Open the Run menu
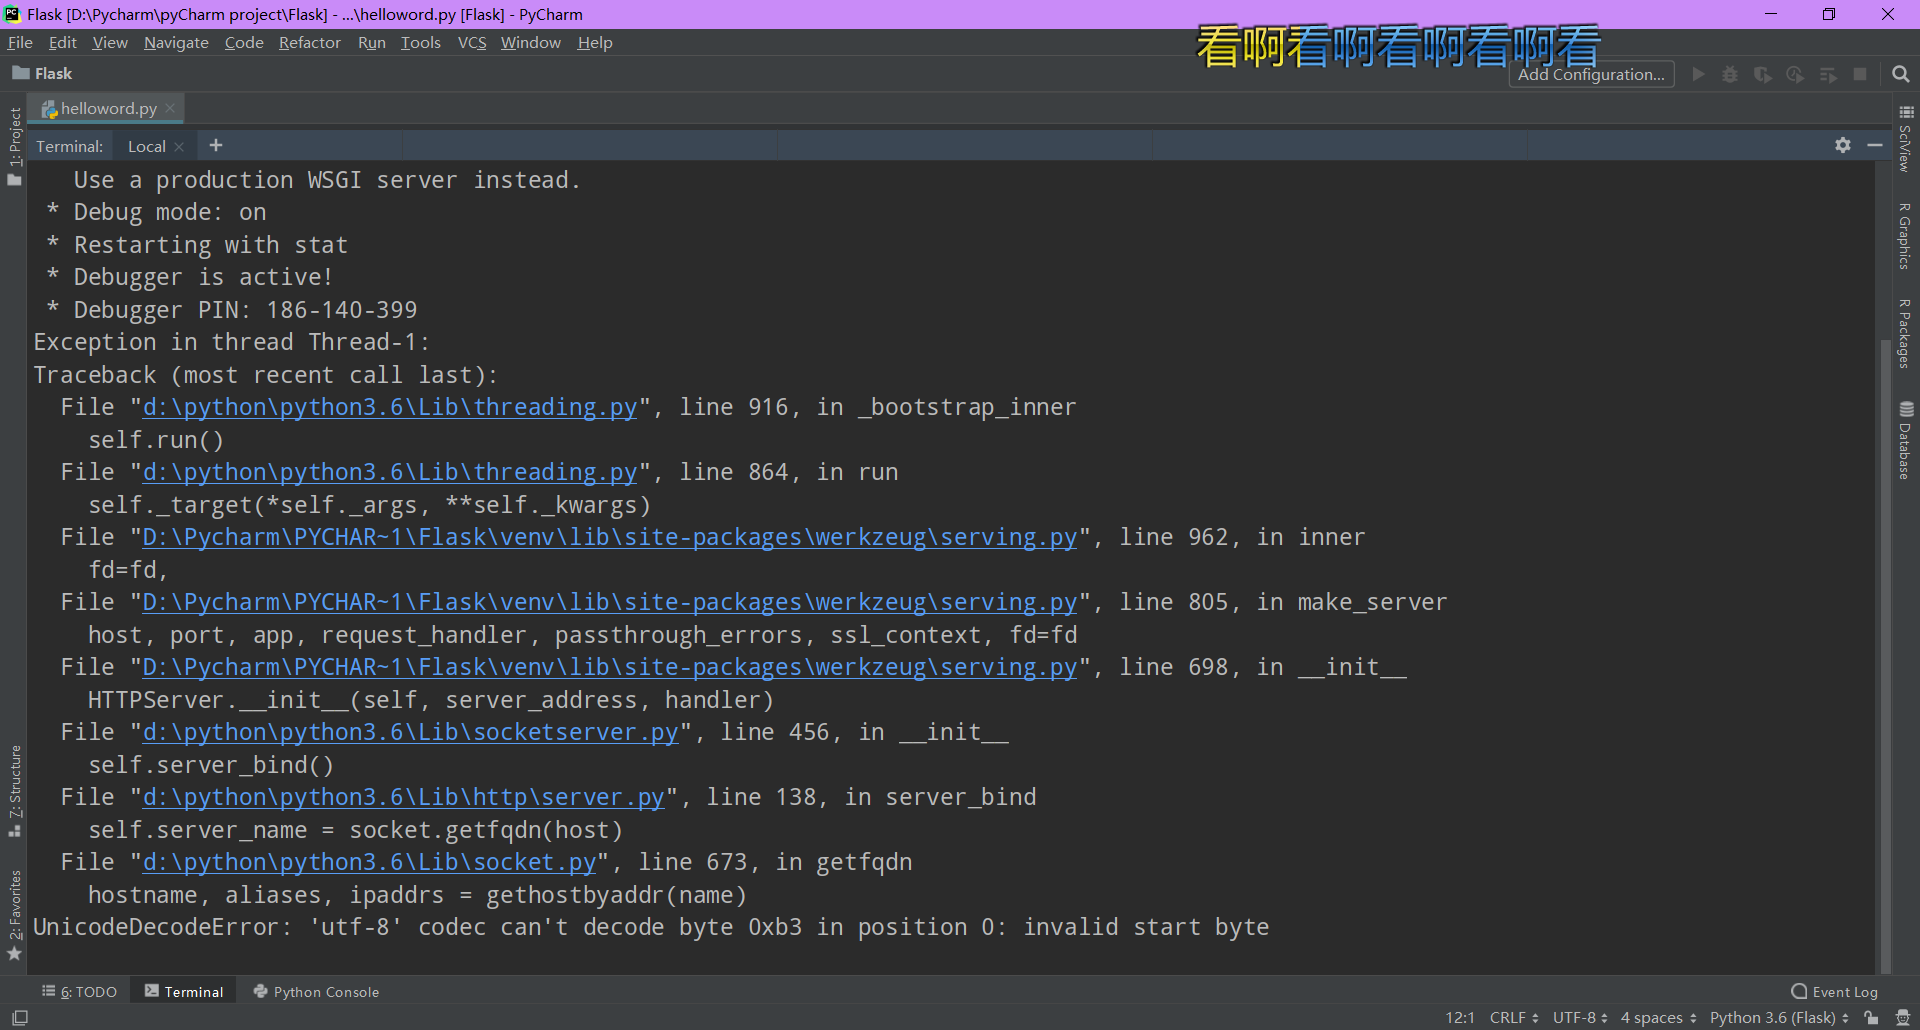The image size is (1920, 1030). pyautogui.click(x=372, y=42)
